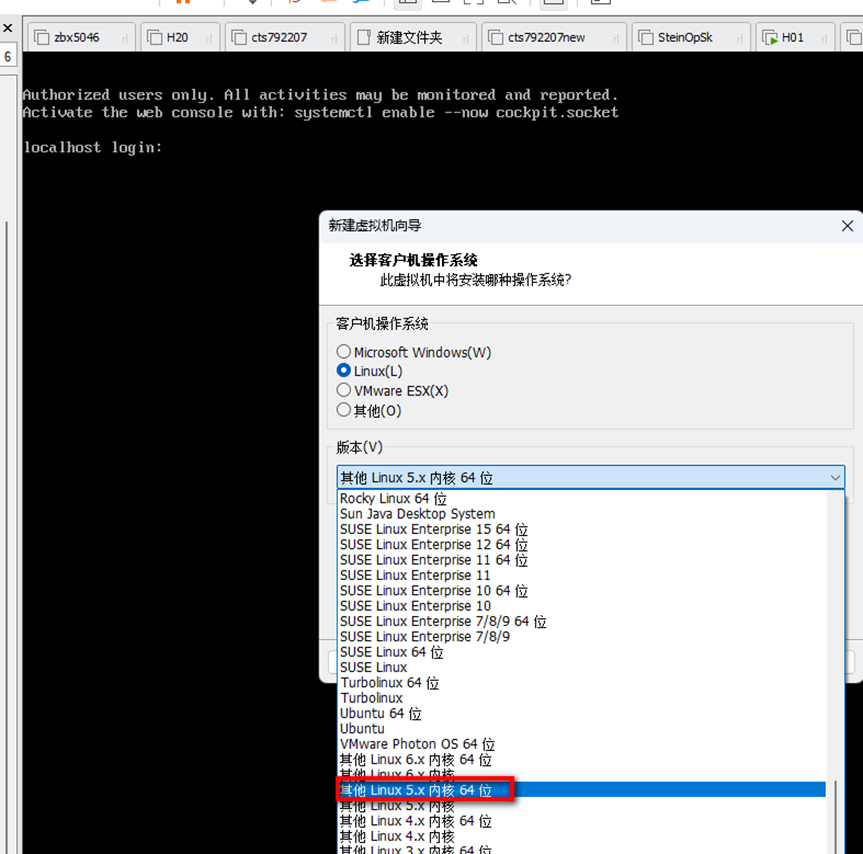Select the cts792207 tab

285,37
